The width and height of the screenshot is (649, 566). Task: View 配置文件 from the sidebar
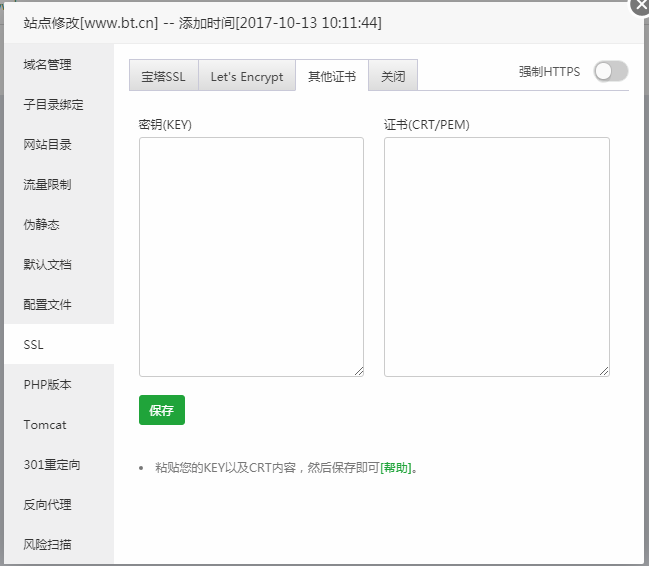[48, 305]
